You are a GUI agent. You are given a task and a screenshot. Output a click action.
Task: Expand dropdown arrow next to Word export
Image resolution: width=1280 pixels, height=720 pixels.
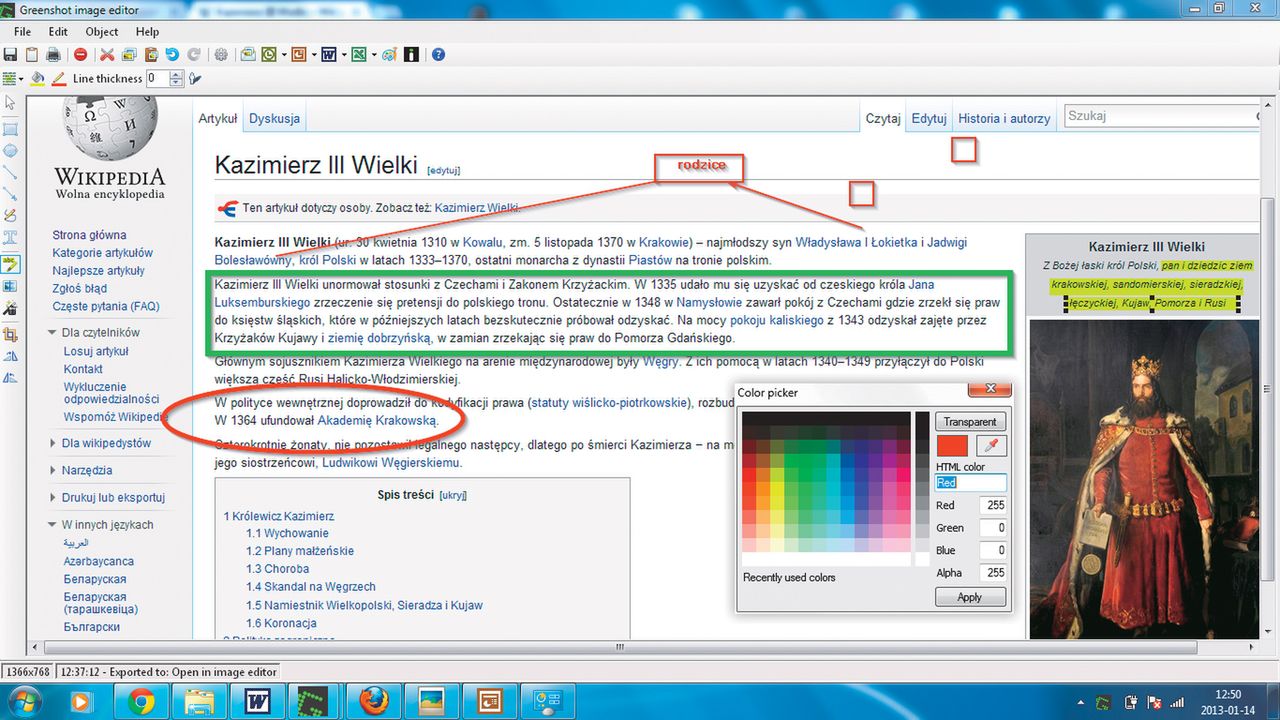(344, 55)
